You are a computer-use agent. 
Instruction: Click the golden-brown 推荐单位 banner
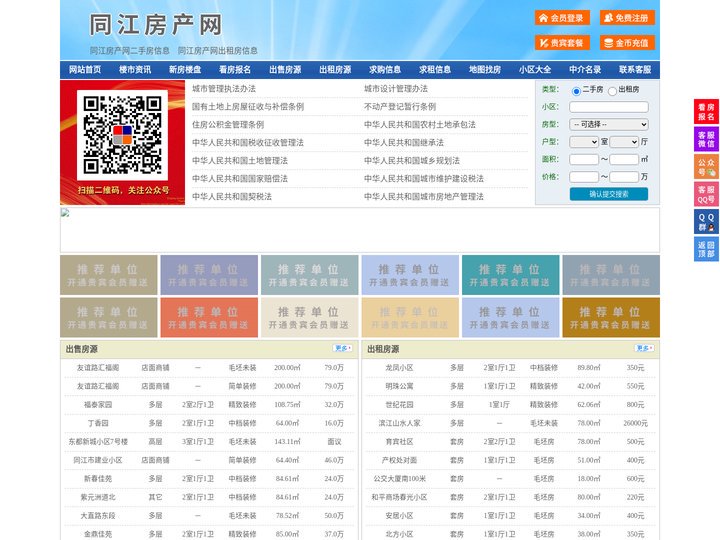(x=611, y=318)
